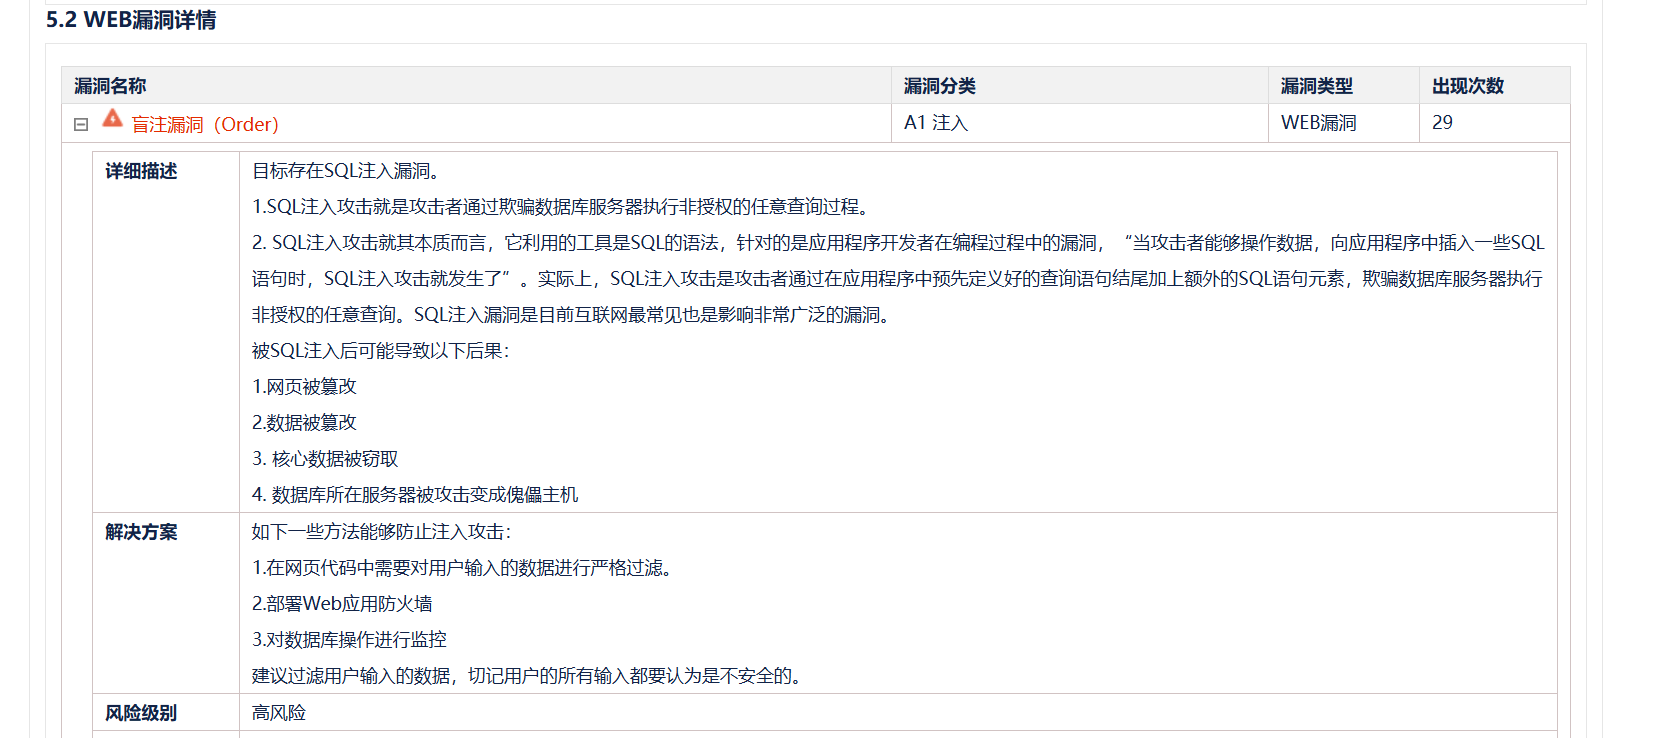Click the red high-risk warning triangle icon

(x=112, y=119)
